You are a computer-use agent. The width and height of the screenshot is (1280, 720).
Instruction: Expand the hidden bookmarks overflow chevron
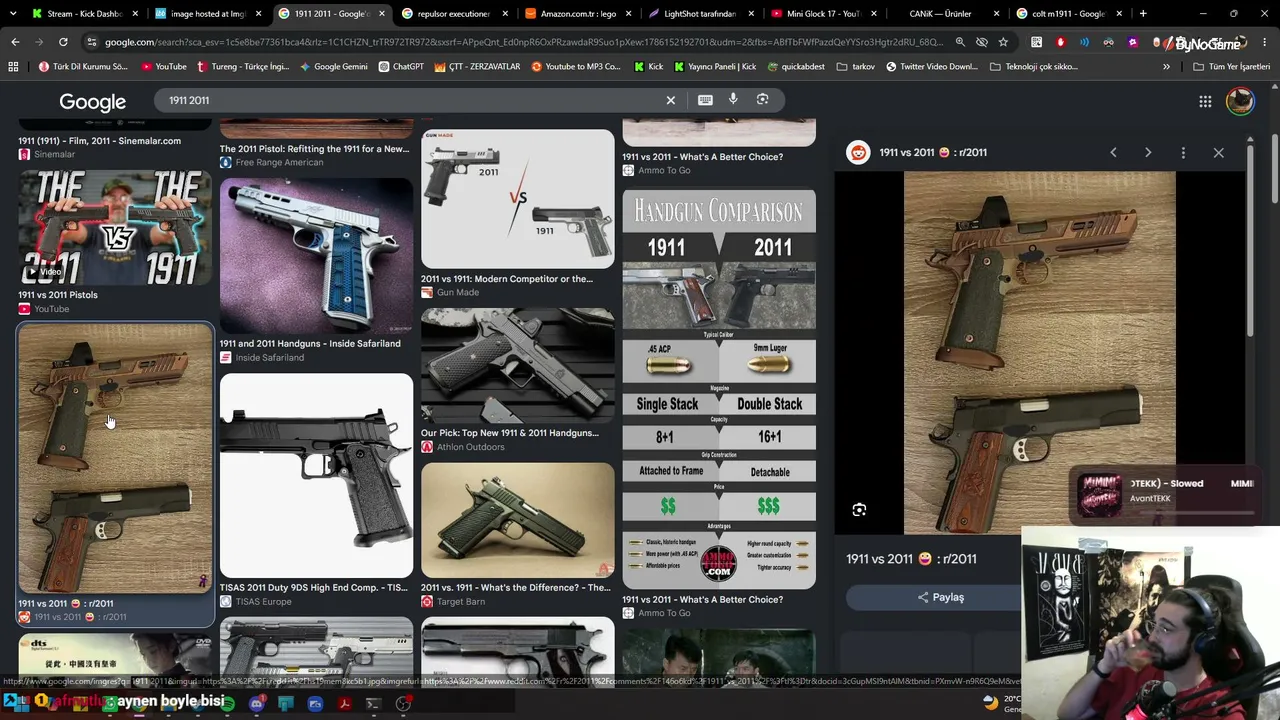[x=1166, y=67]
